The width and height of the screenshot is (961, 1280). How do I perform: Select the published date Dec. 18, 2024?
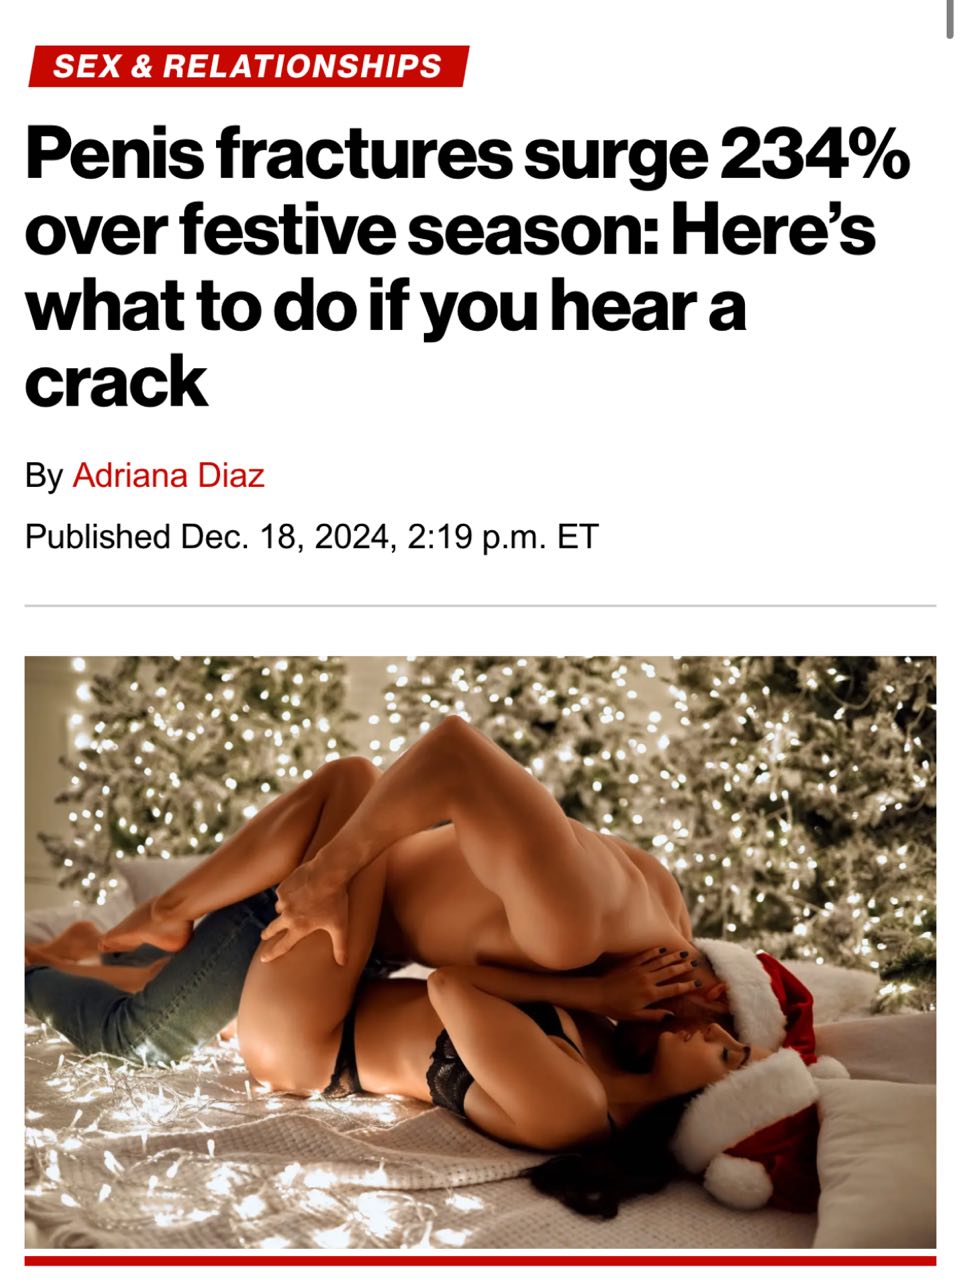(x=283, y=537)
